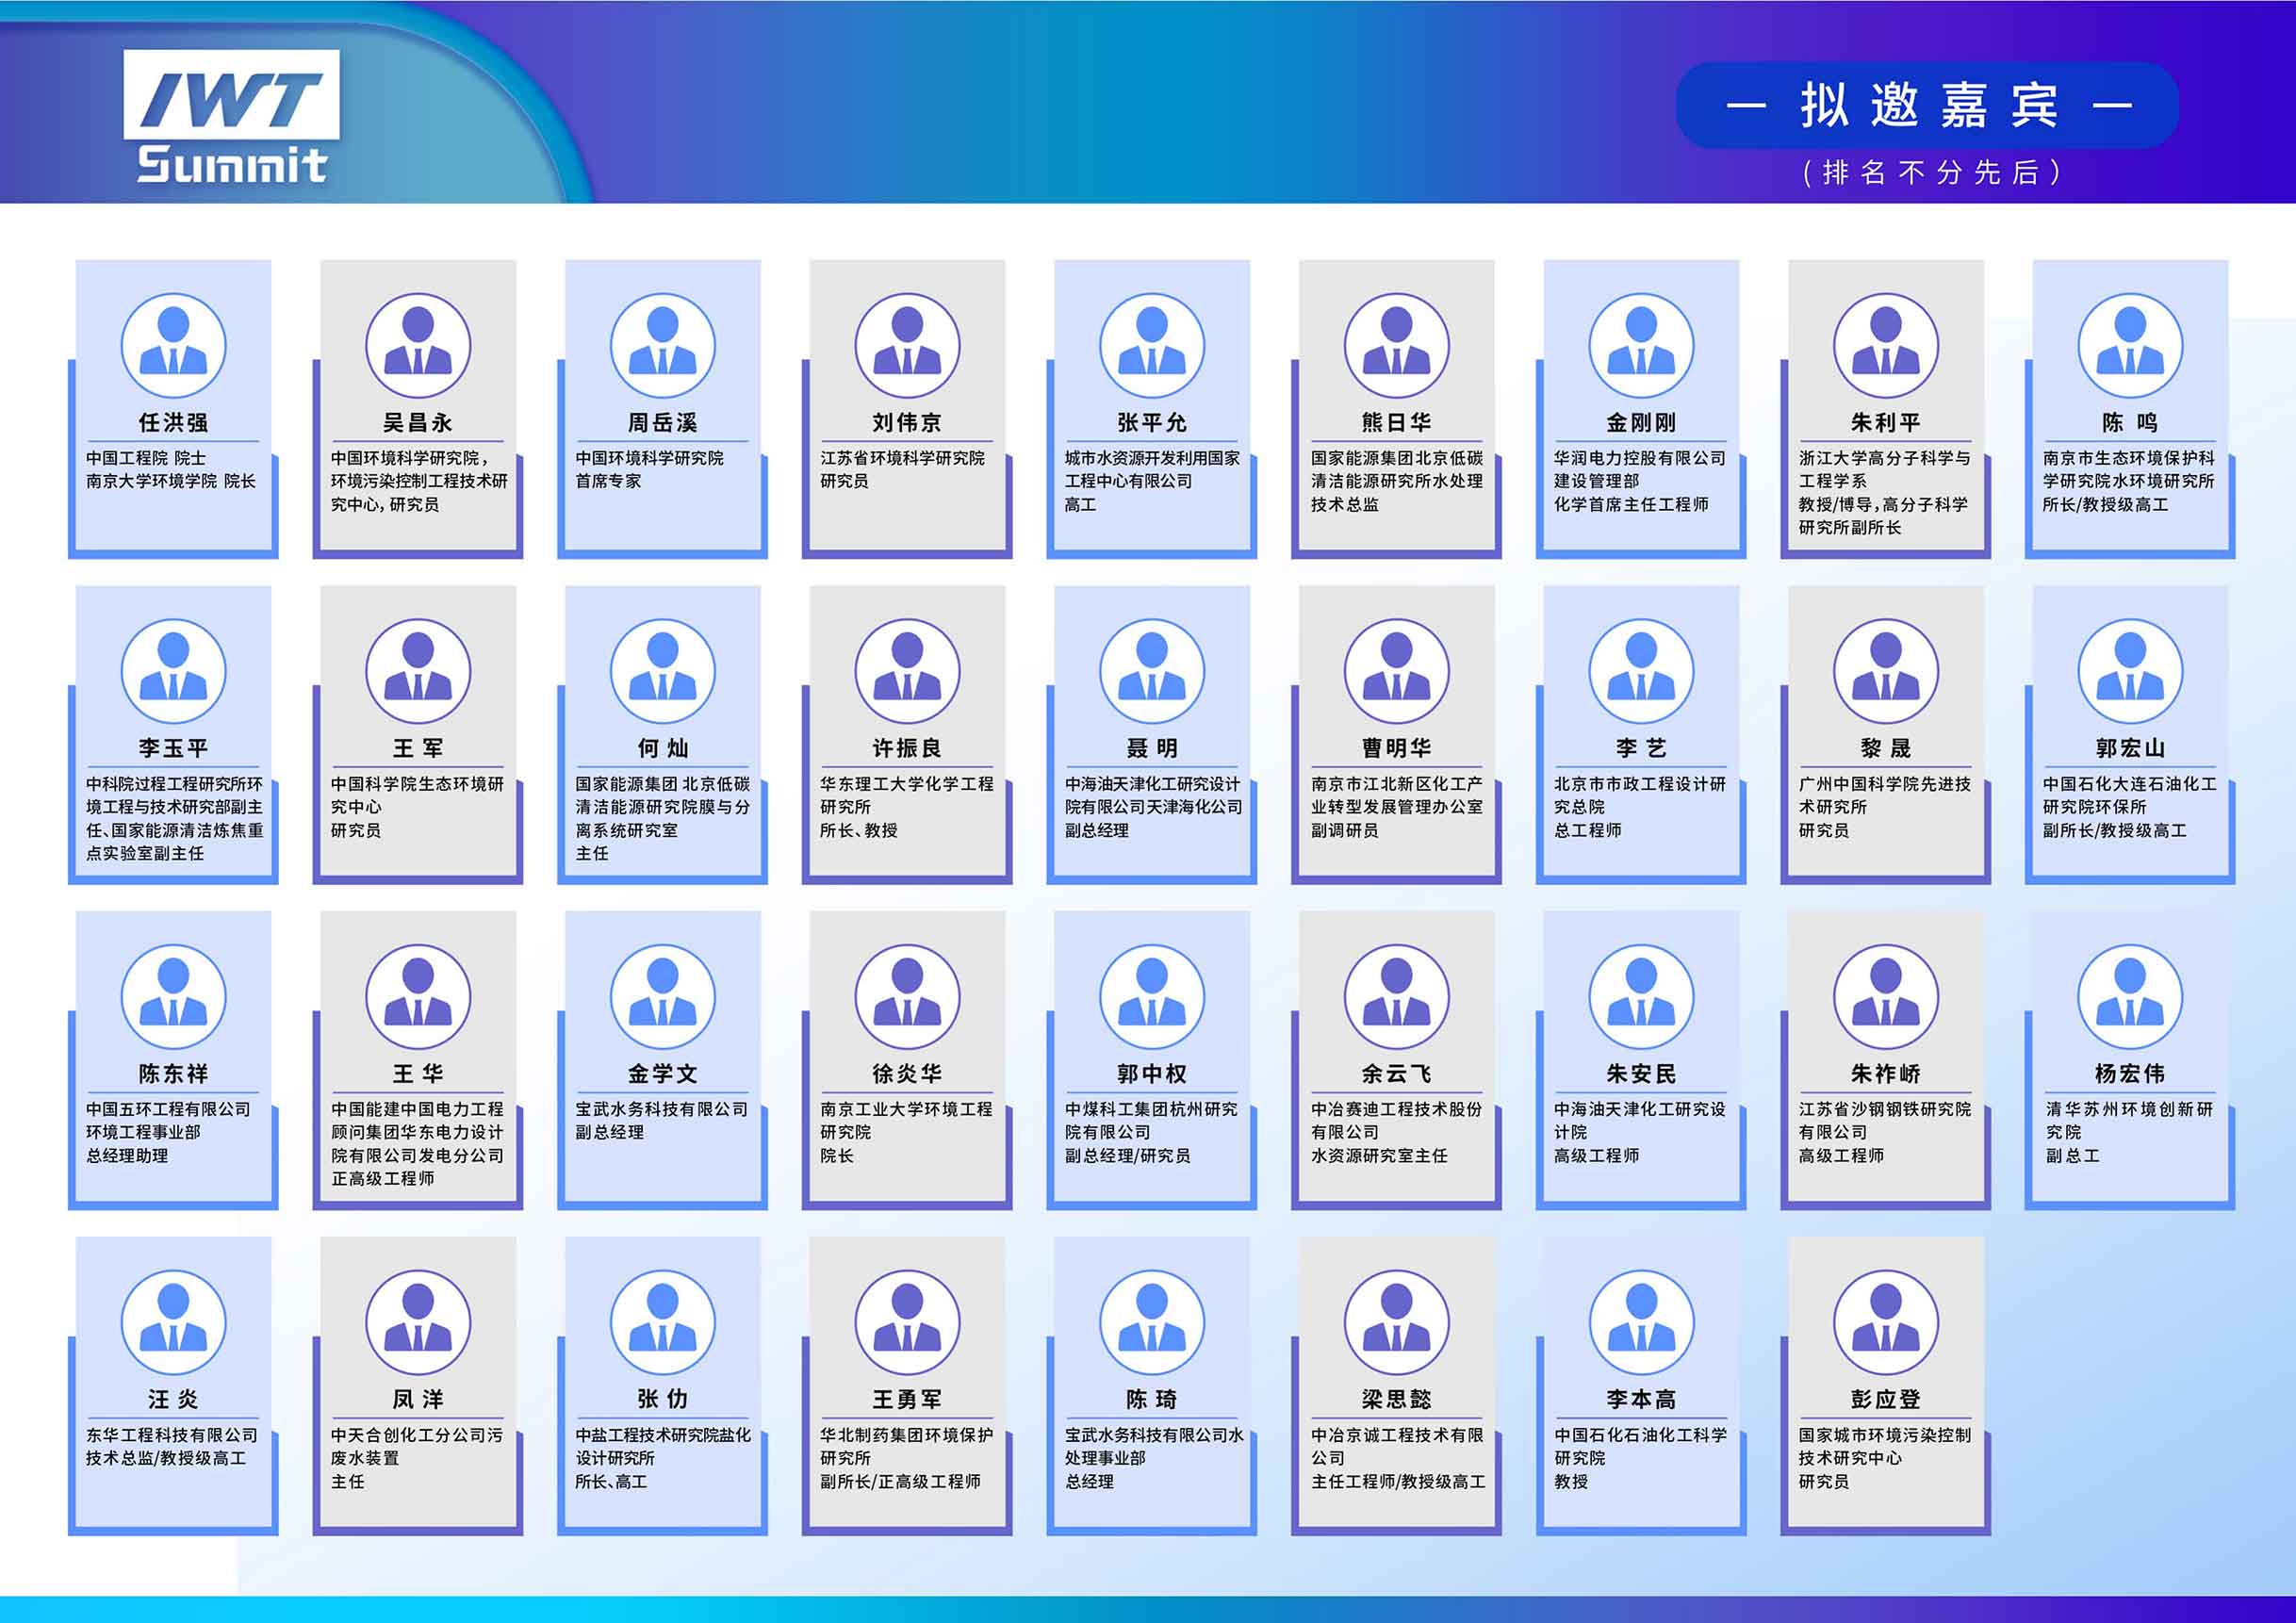Click avatar icon above 陈鸣
The image size is (2296, 1623).
tap(2130, 346)
